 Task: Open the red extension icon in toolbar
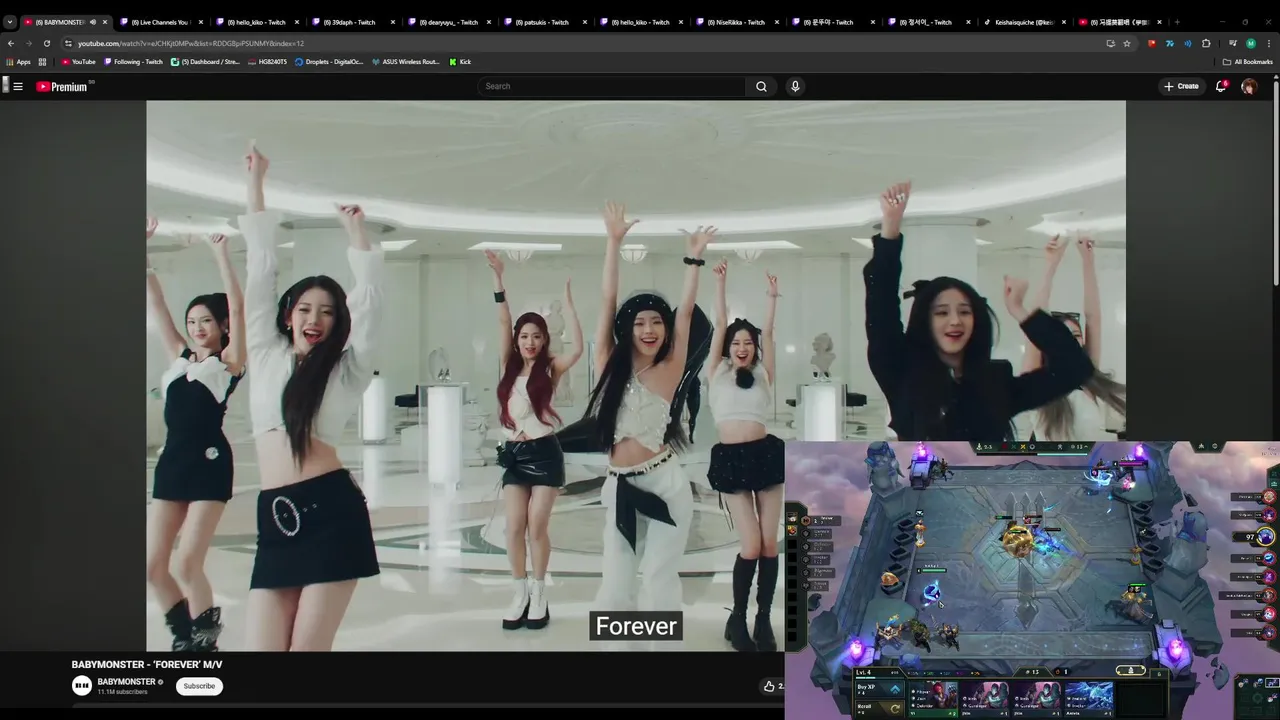[1152, 43]
